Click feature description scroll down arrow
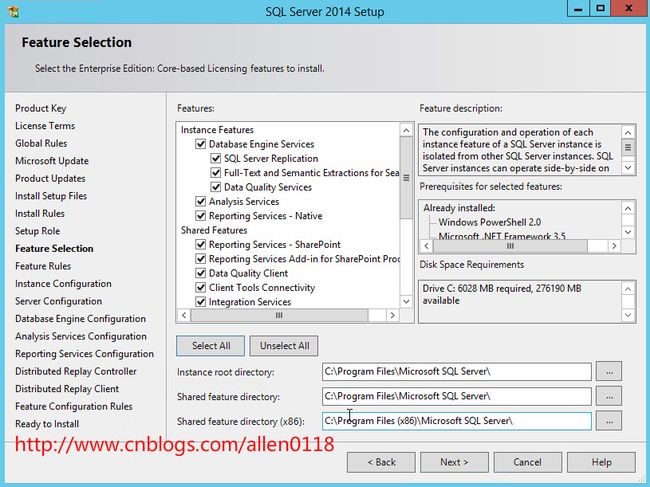 pos(628,167)
